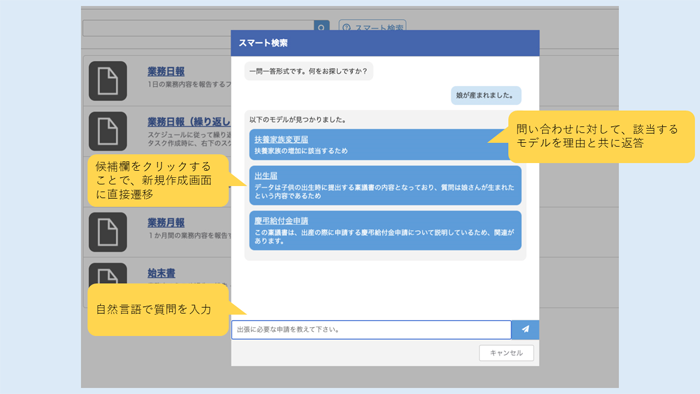Open the 扶養家族変更届 link
Image resolution: width=700 pixels, height=394 pixels.
pyautogui.click(x=281, y=140)
